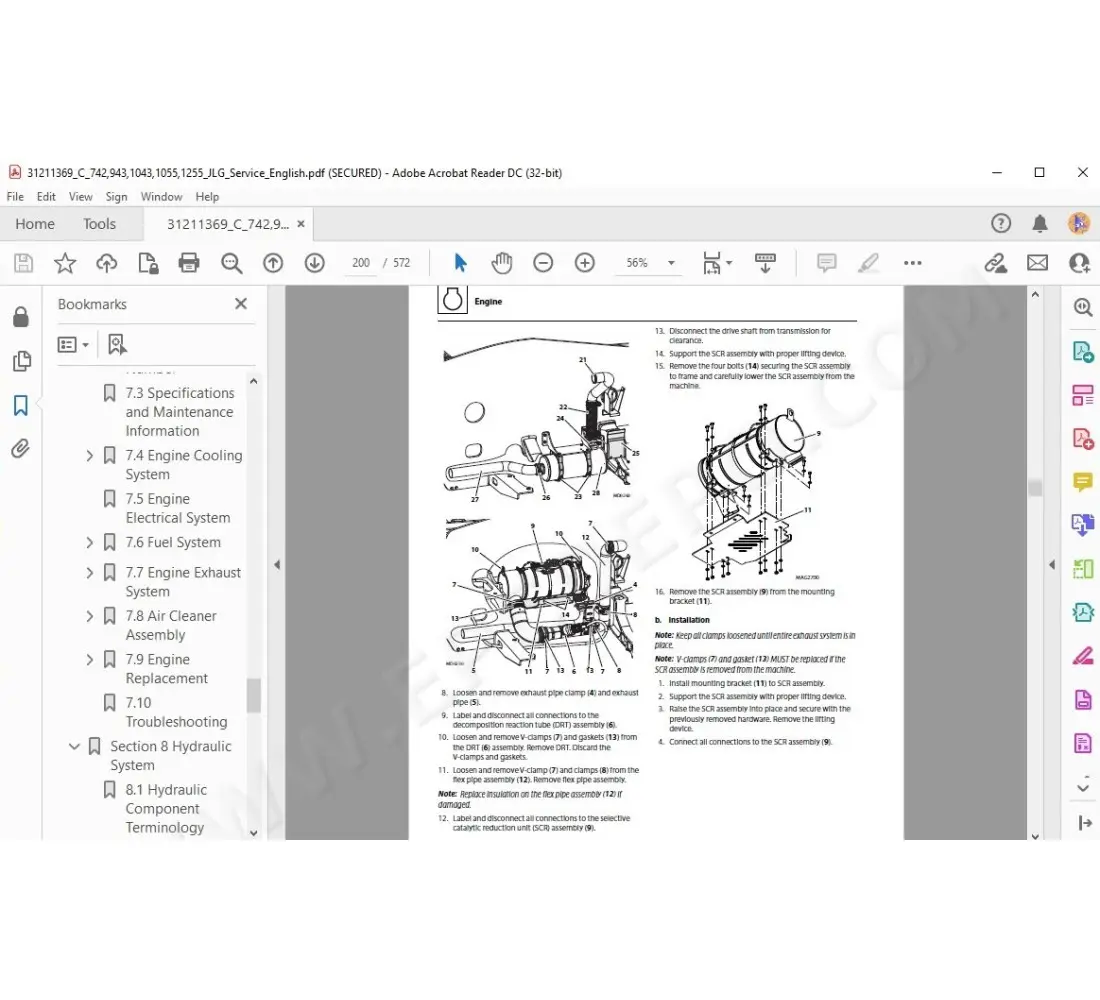The width and height of the screenshot is (1100, 1000).
Task: Open the zoom level dropdown
Action: [671, 263]
